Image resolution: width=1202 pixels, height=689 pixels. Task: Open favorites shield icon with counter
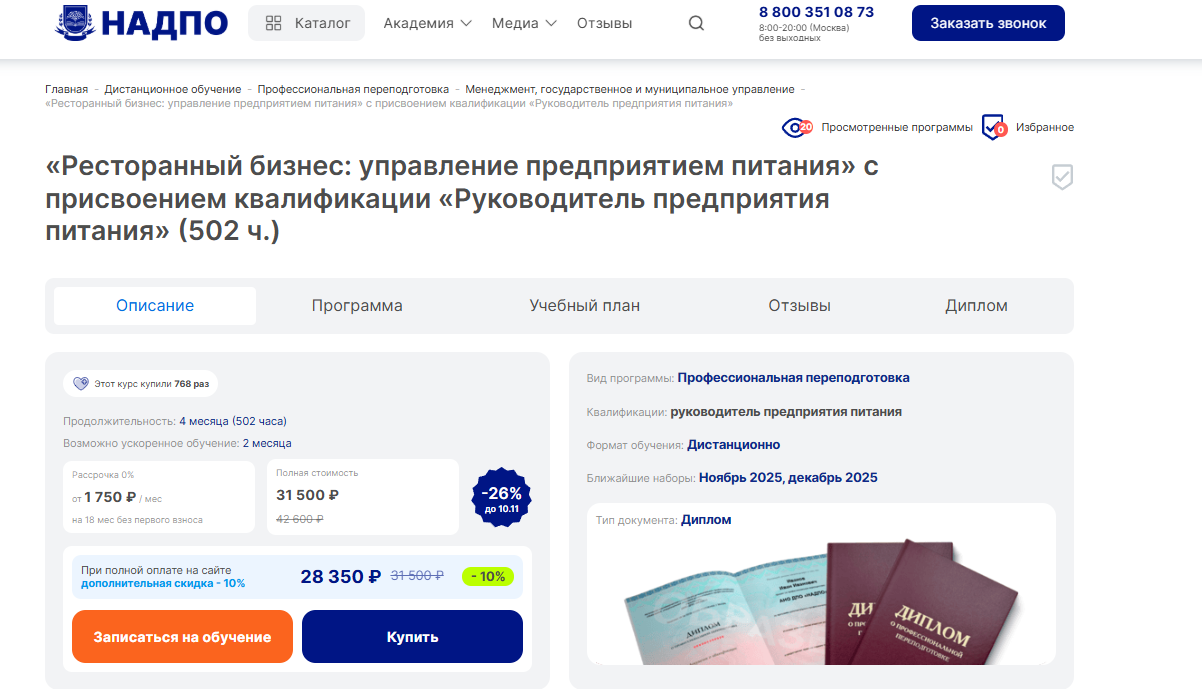coord(993,127)
